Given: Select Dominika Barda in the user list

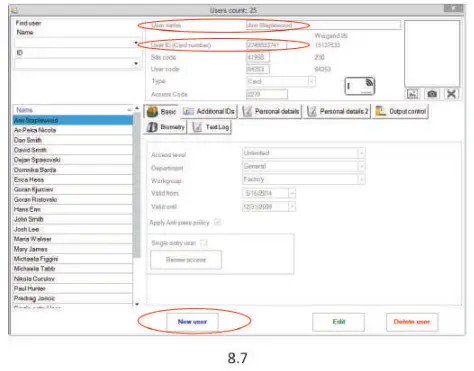Looking at the screenshot, I should pyautogui.click(x=73, y=170).
